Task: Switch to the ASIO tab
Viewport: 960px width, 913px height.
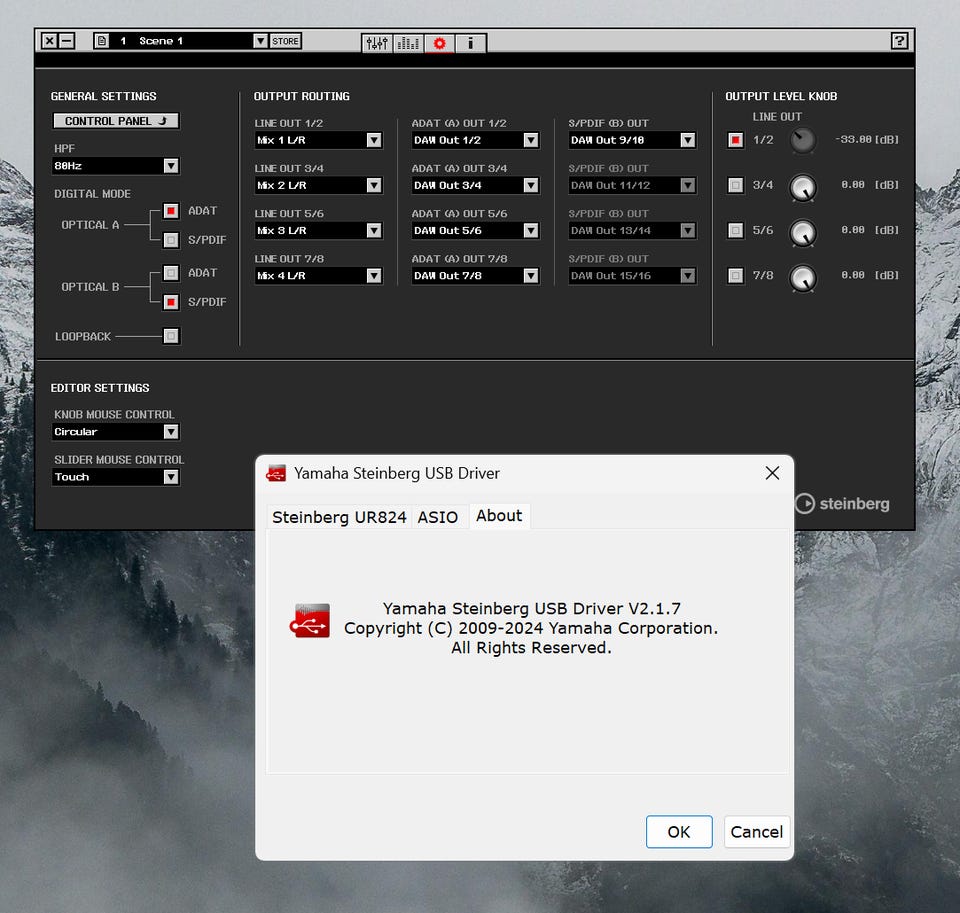Action: 438,517
